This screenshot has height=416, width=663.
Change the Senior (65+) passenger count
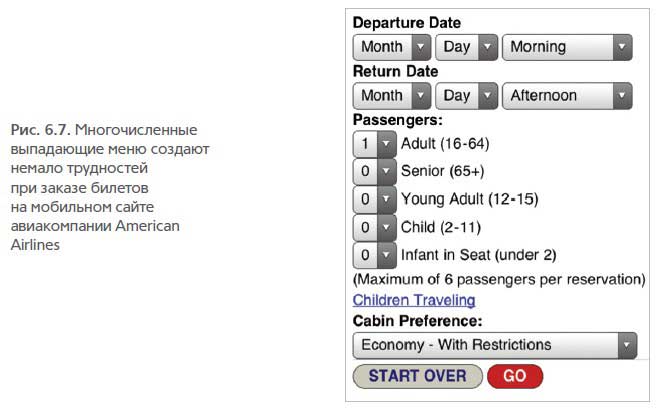[x=375, y=172]
